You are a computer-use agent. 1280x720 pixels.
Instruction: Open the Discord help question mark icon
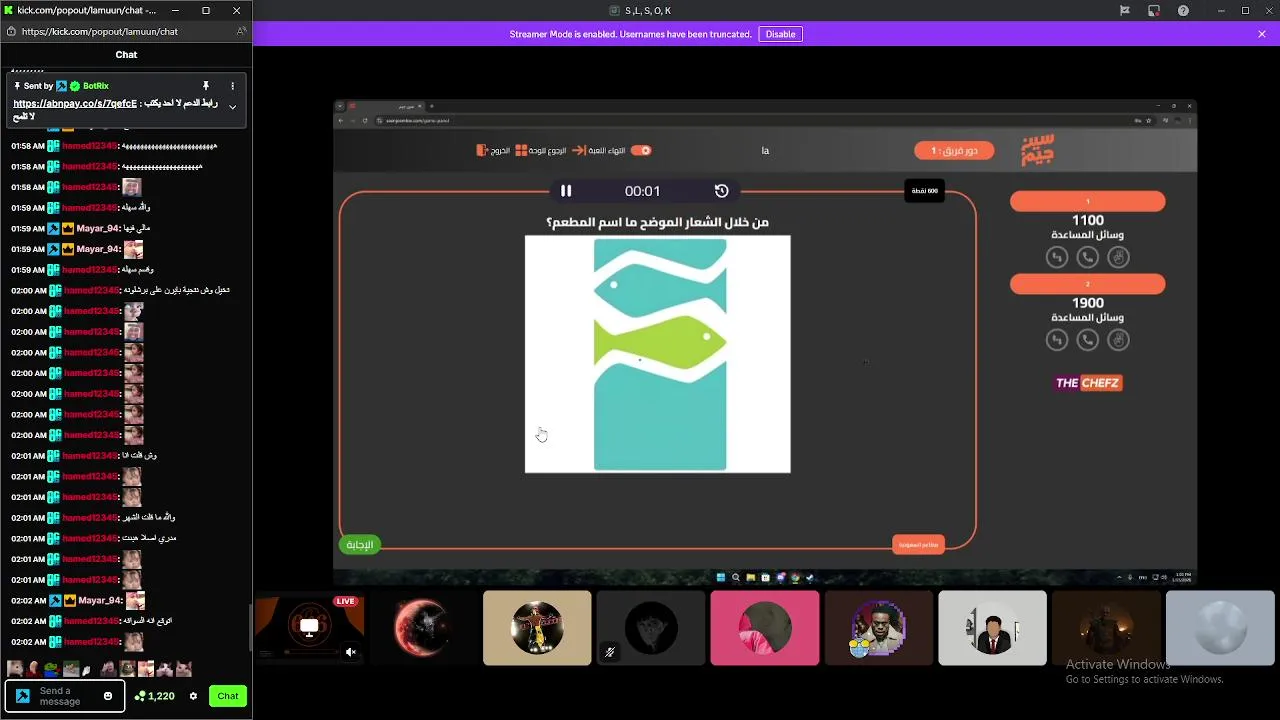pos(1184,11)
